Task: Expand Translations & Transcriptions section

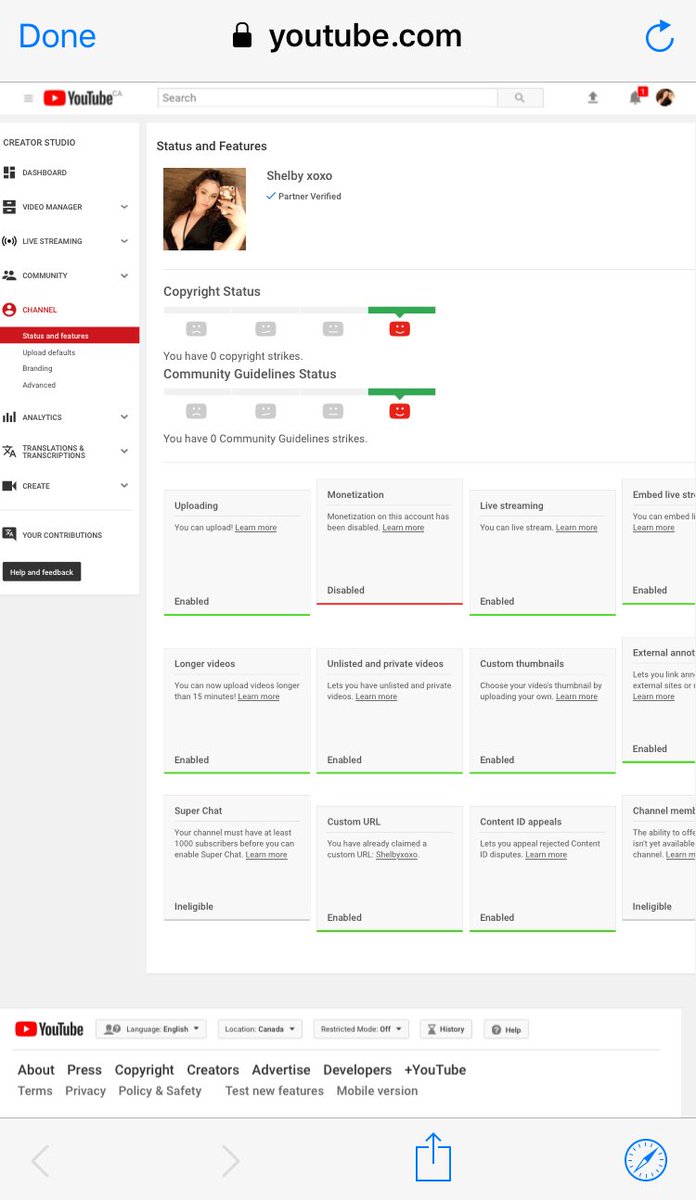Action: [x=124, y=451]
